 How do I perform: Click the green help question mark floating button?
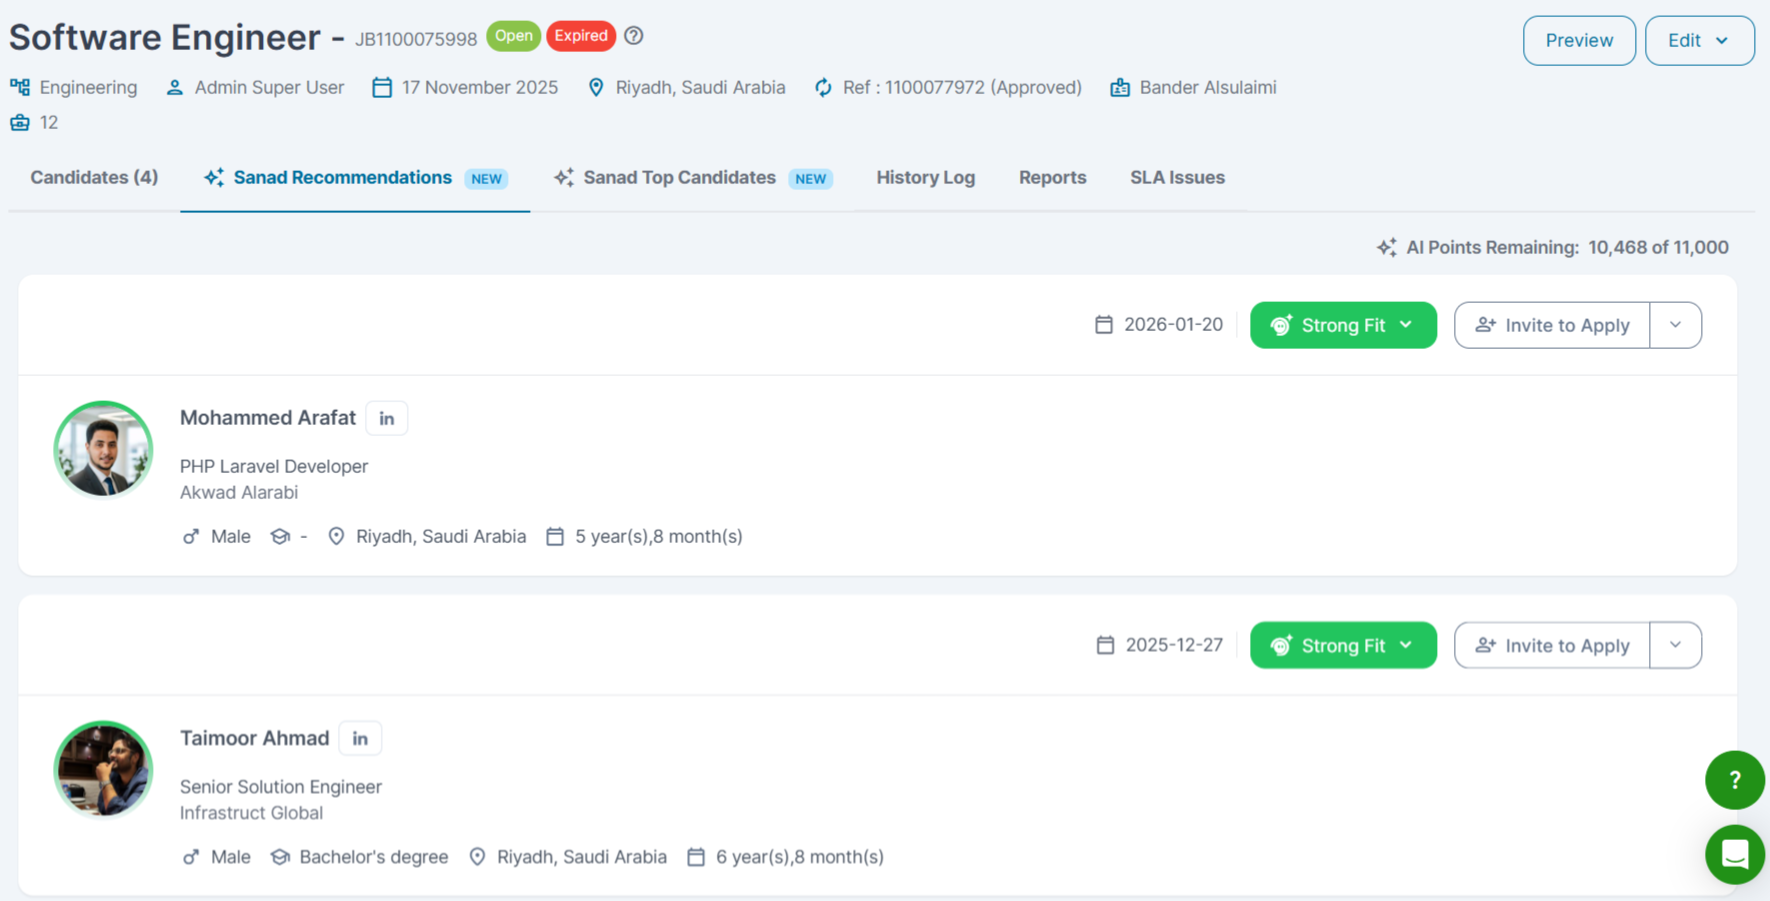click(x=1734, y=780)
